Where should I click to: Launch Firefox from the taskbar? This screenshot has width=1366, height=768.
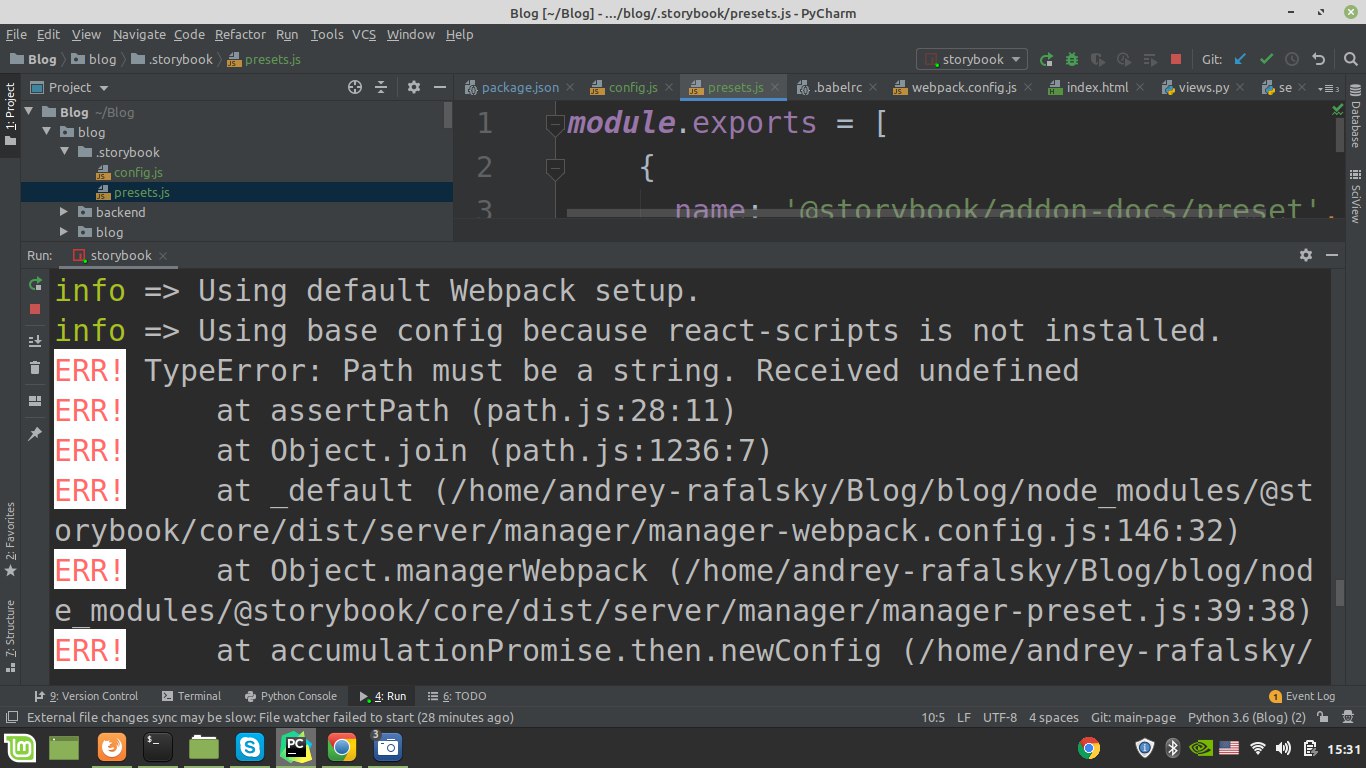[x=111, y=746]
